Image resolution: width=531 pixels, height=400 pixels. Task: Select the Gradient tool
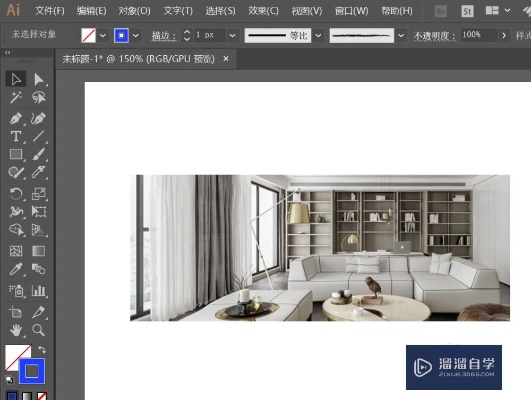pos(39,251)
